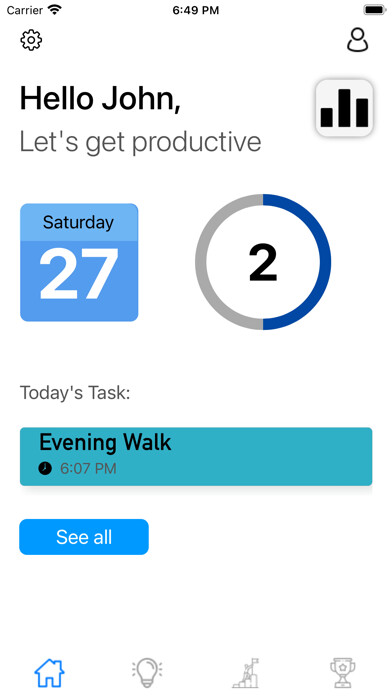Tap the 6:07 PM task time

88,468
